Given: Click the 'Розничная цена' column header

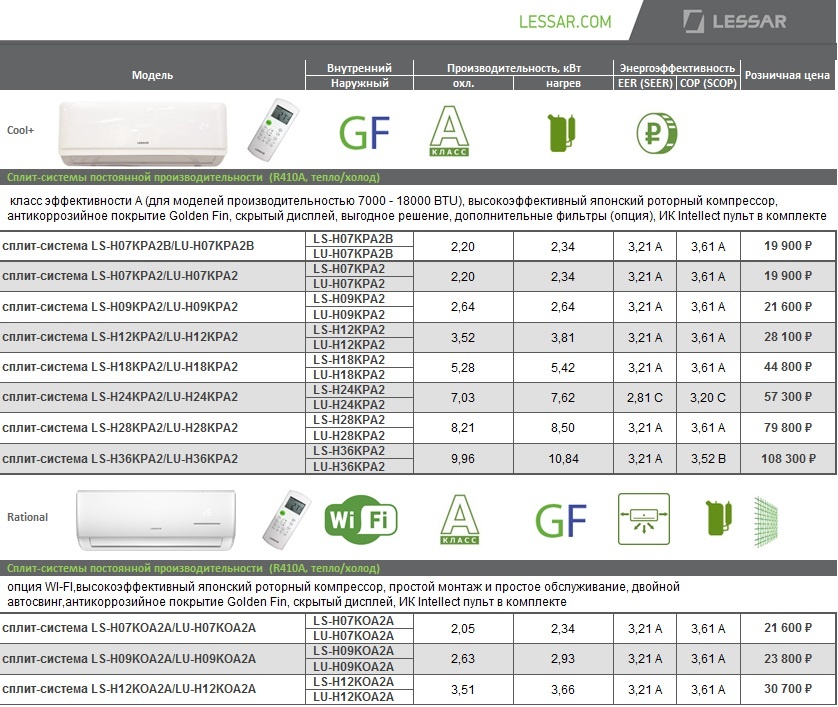Looking at the screenshot, I should (787, 75).
